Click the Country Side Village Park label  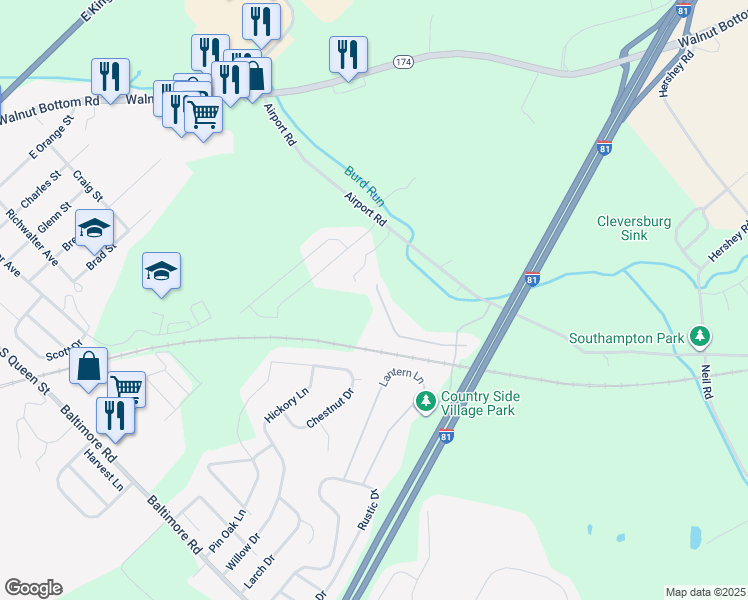coord(480,403)
